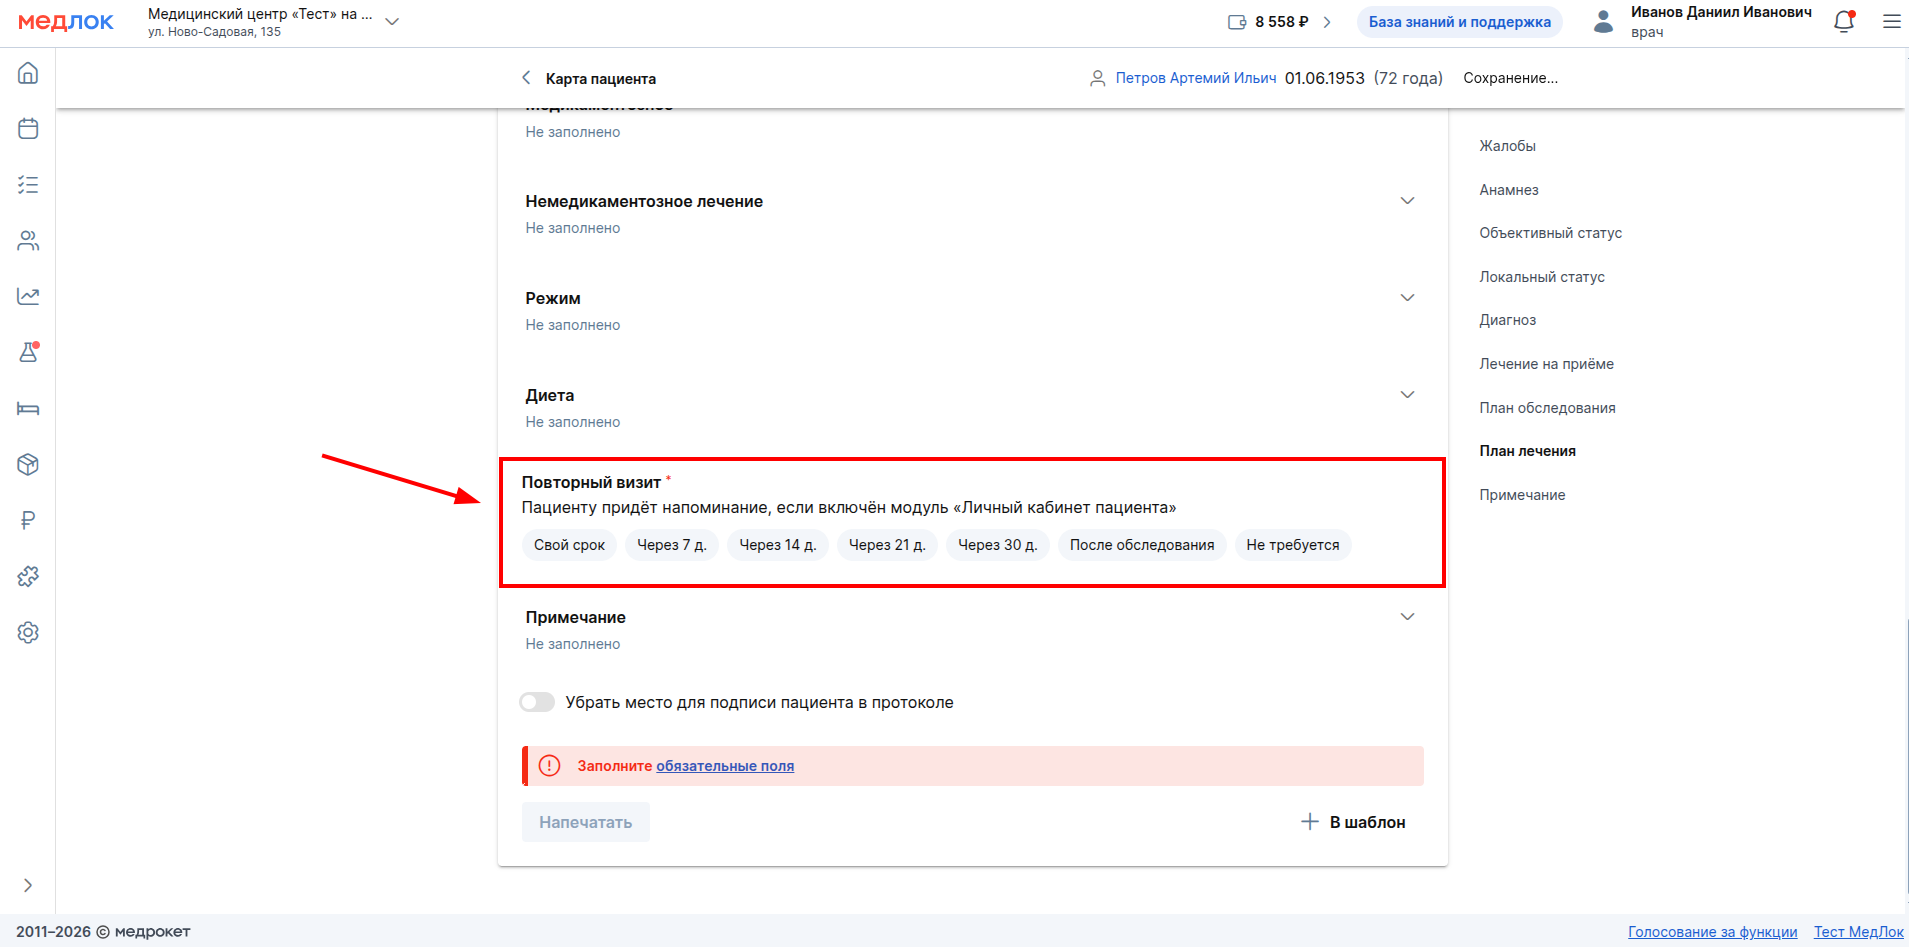The width and height of the screenshot is (1909, 947).
Task: Open the medical center selector dropdown
Action: tap(392, 22)
